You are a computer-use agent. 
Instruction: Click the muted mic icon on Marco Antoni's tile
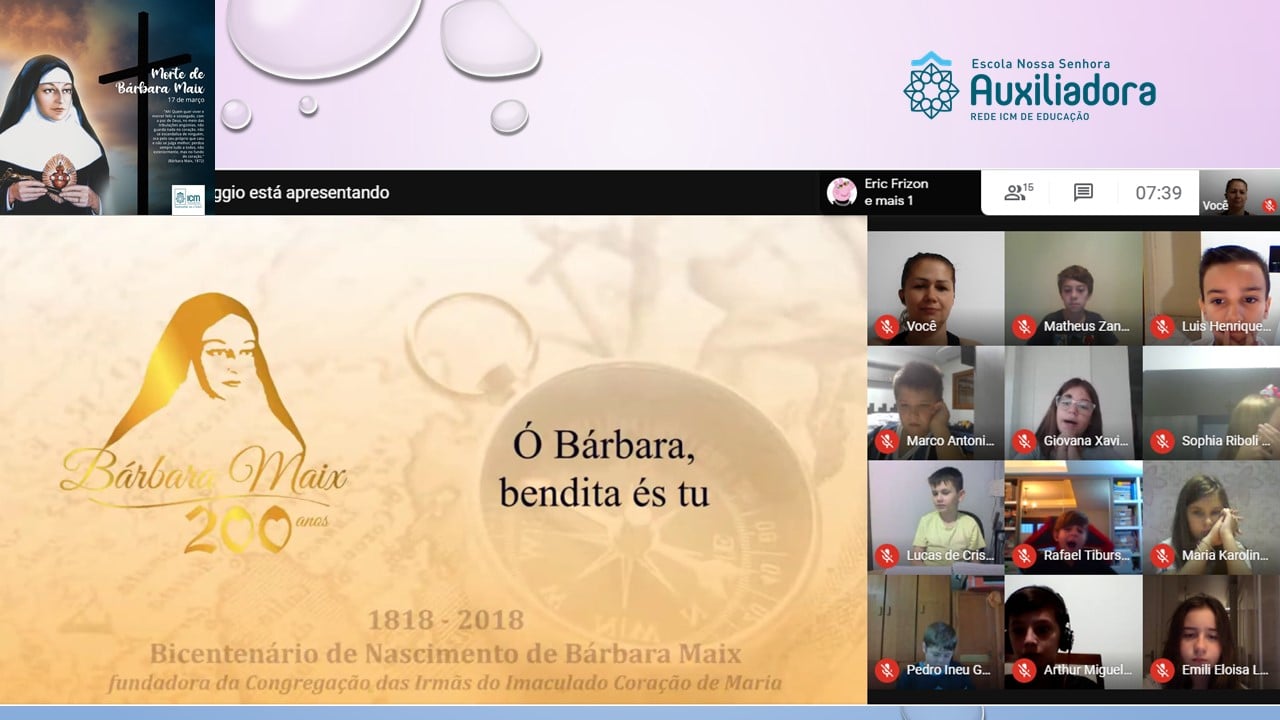886,441
